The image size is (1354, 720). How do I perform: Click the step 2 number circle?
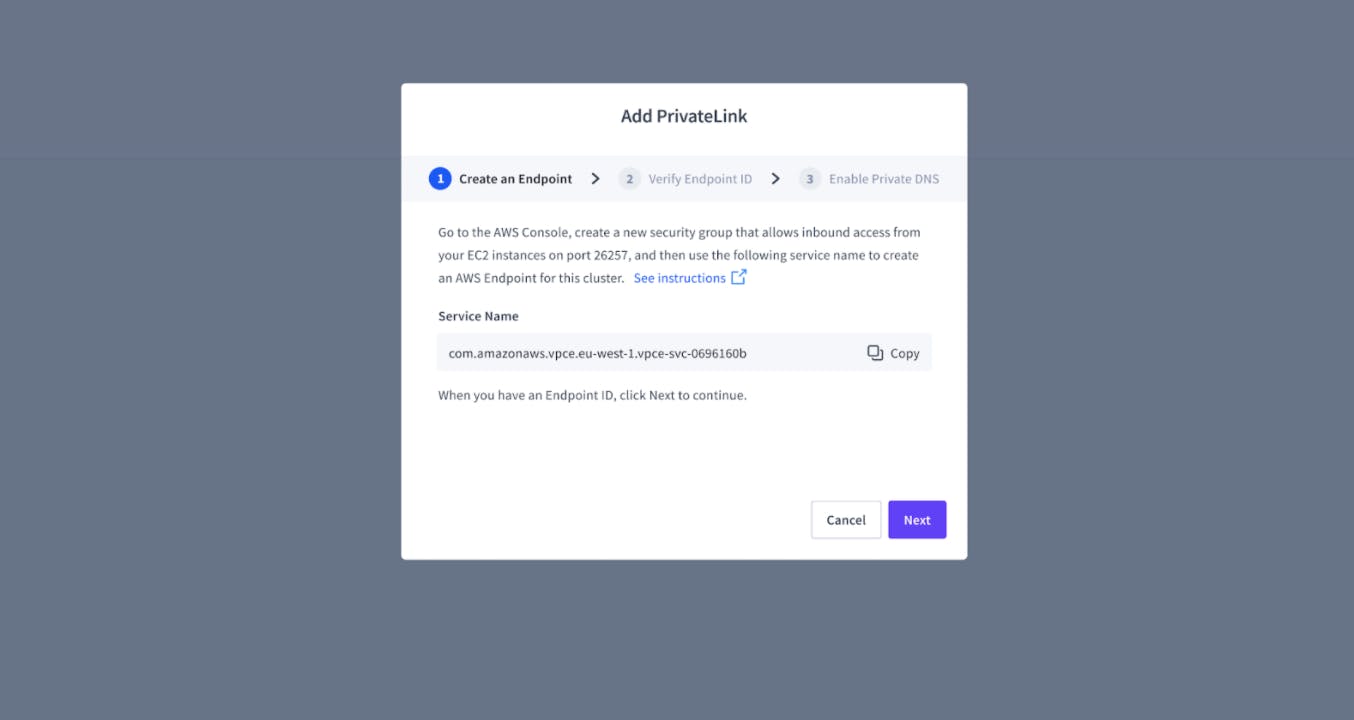[629, 179]
